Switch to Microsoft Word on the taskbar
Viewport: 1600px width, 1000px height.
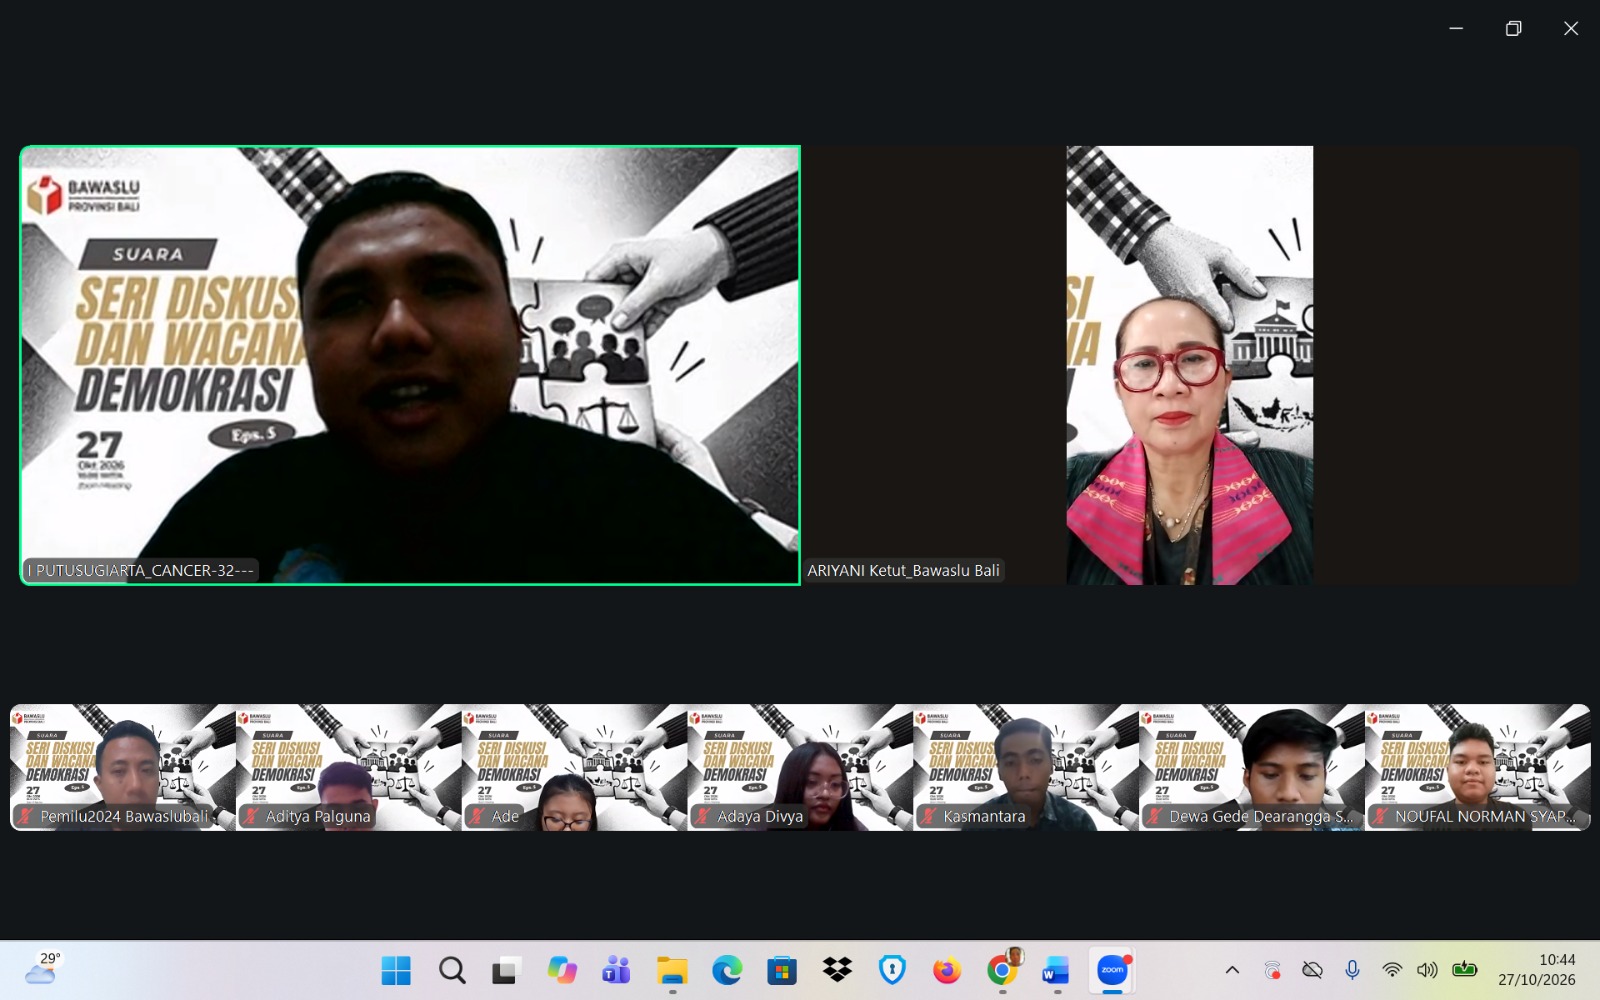point(1057,970)
